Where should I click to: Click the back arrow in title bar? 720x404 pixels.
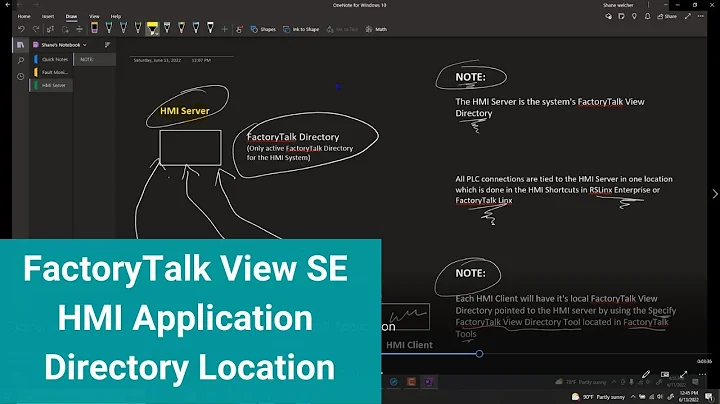pos(7,5)
